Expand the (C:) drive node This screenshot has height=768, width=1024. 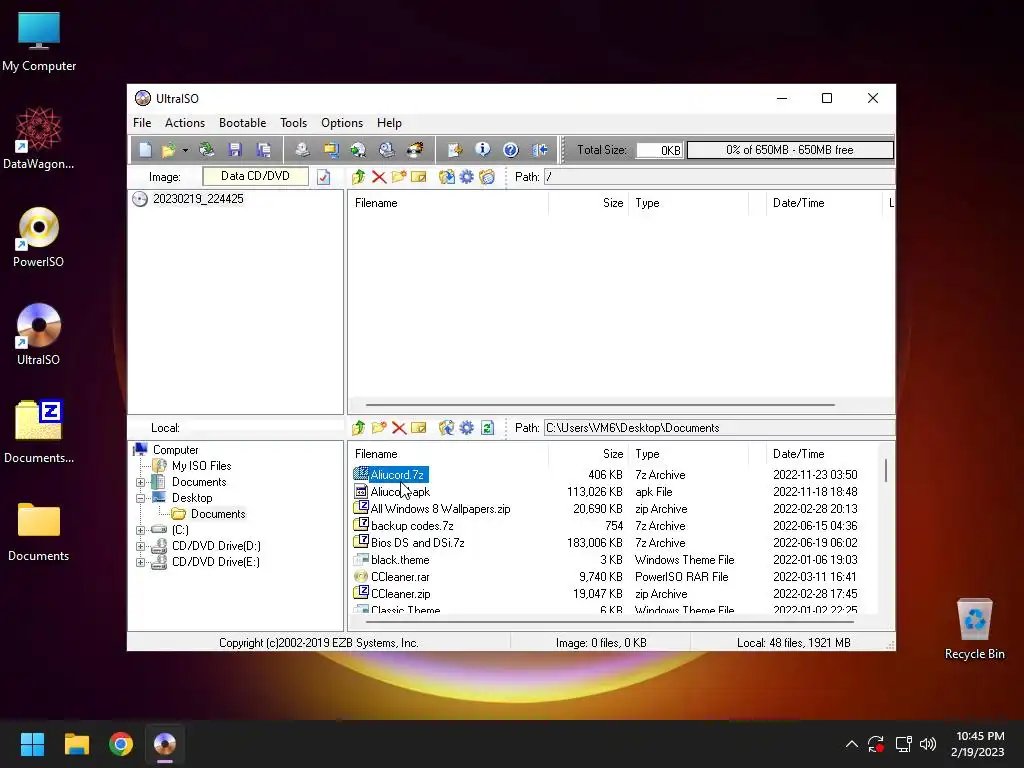pyautogui.click(x=140, y=530)
